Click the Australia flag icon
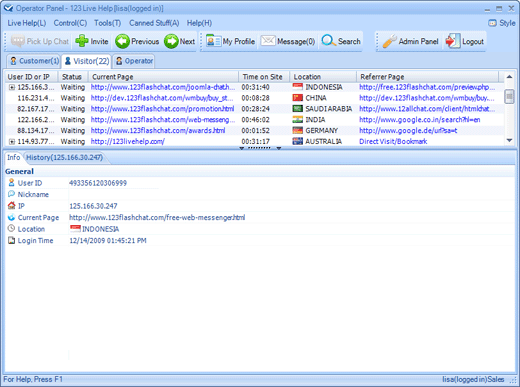 click(x=297, y=141)
